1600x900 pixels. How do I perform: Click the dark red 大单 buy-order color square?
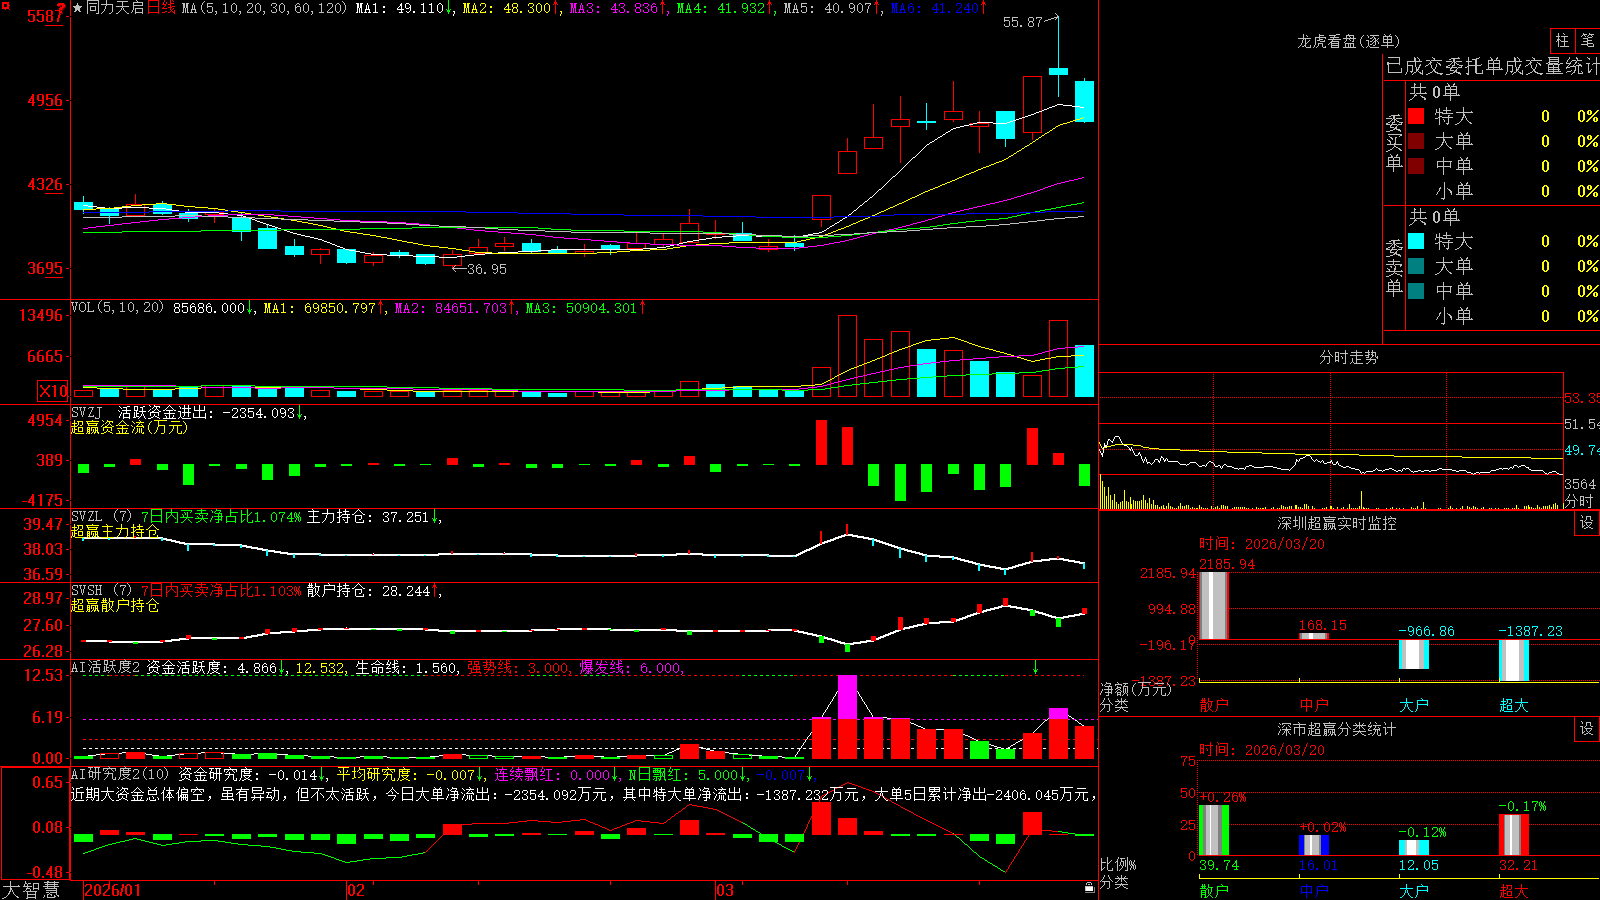click(x=1416, y=141)
